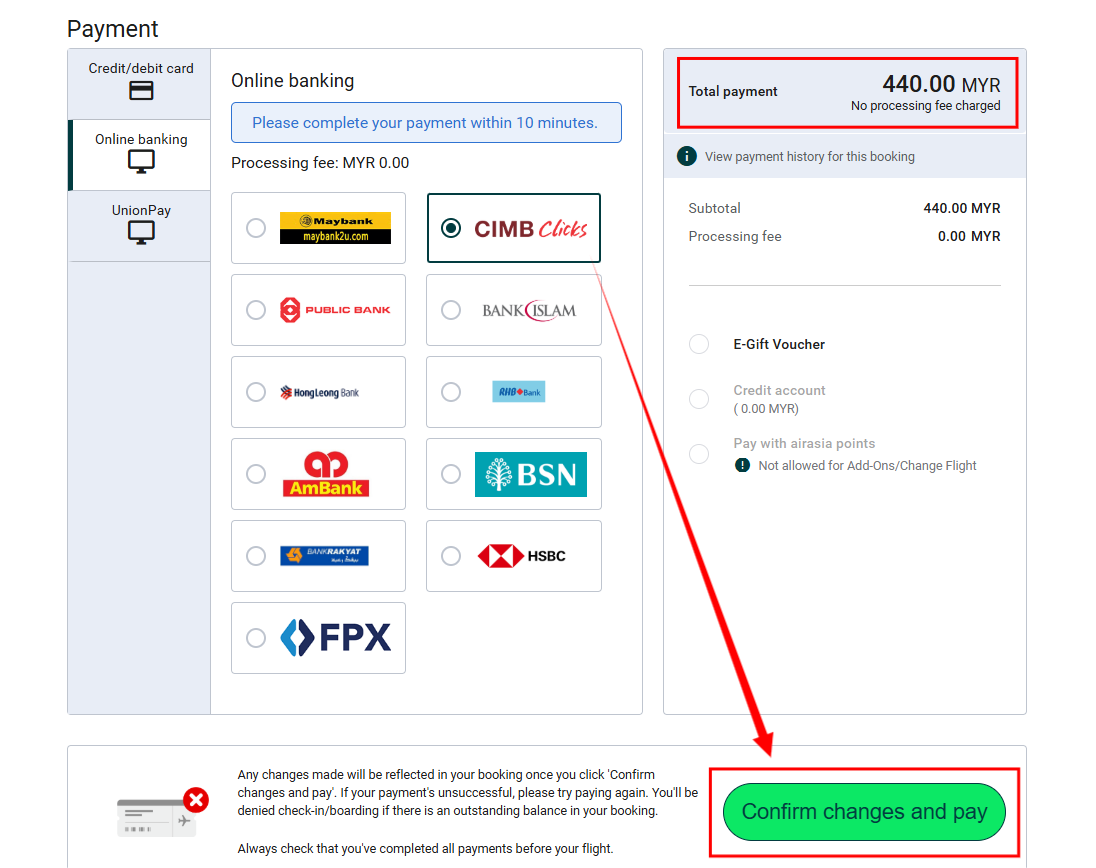Select Pay with airasia points option
Viewport: 1096px width, 868px height.
tap(699, 454)
